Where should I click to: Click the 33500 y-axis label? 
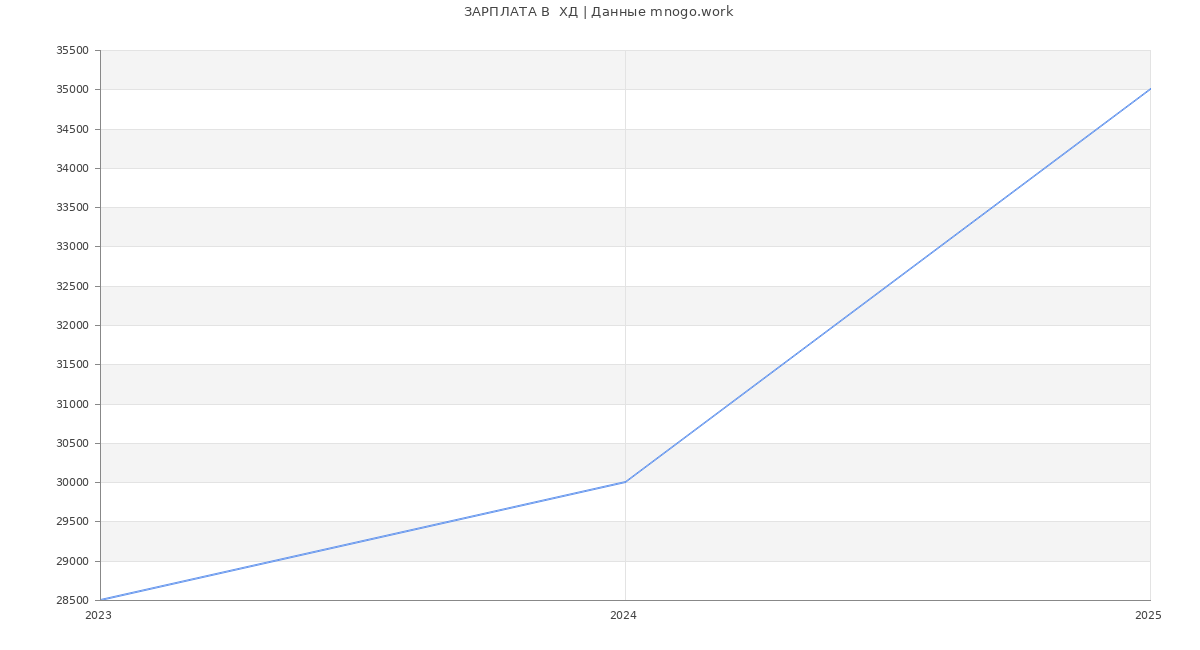click(72, 208)
